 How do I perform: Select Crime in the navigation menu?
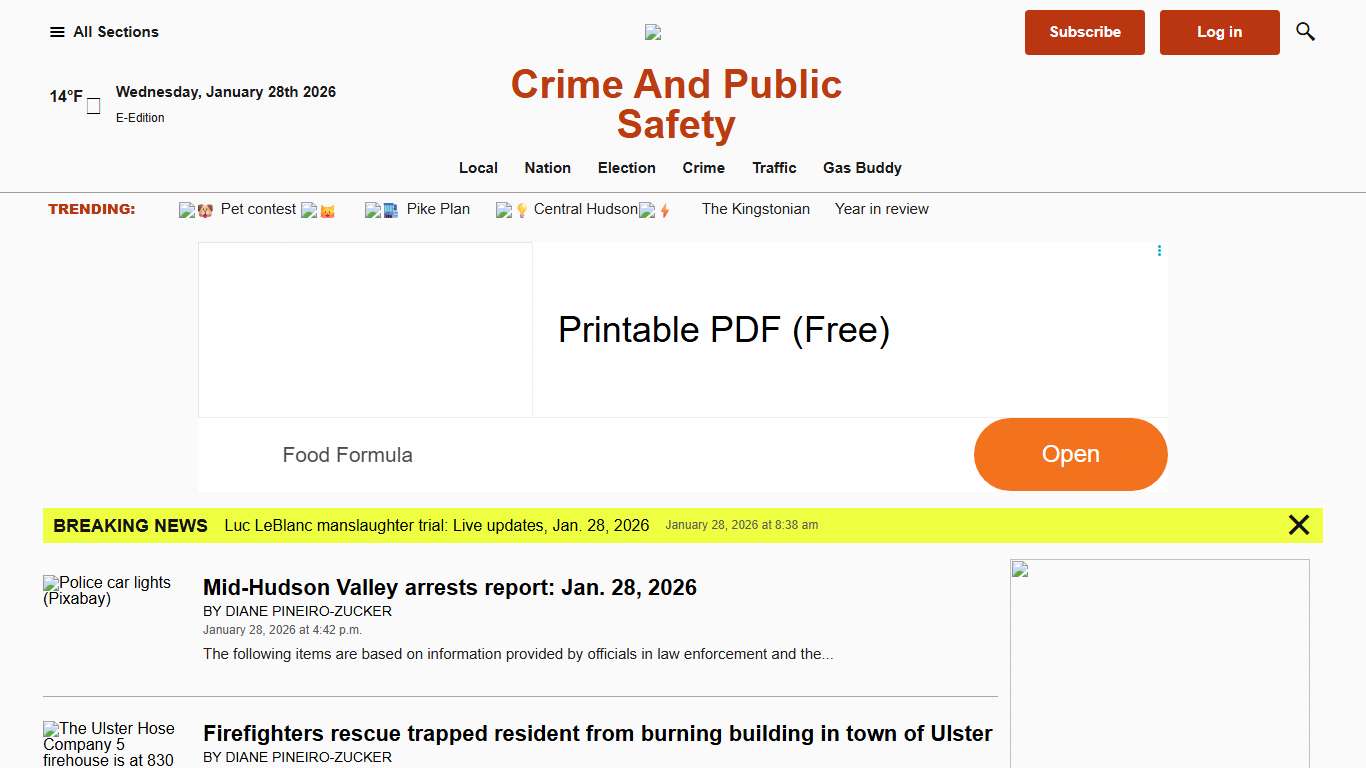pos(703,168)
